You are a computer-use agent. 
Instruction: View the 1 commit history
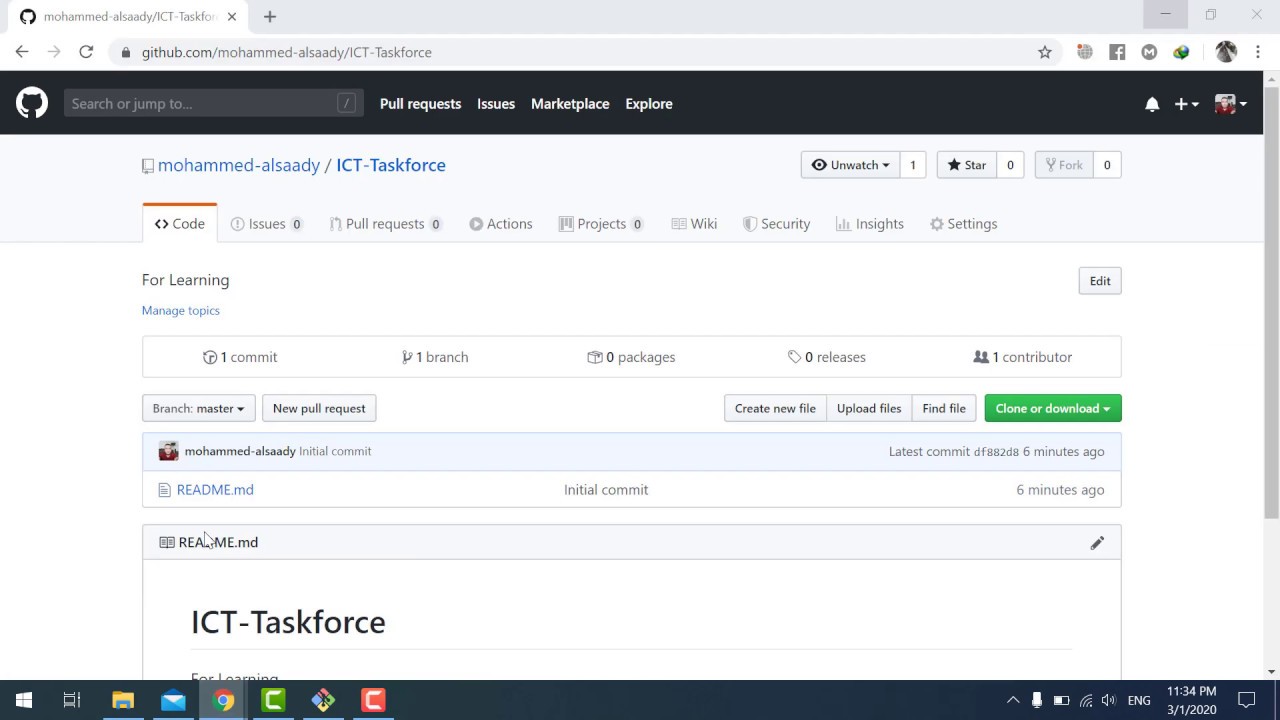(x=240, y=357)
